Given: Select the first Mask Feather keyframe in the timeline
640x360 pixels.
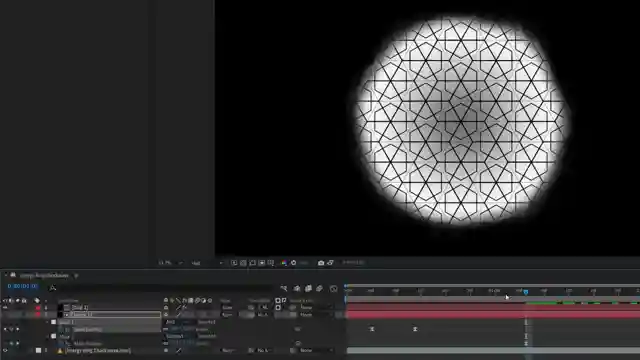Looking at the screenshot, I should click(372, 329).
